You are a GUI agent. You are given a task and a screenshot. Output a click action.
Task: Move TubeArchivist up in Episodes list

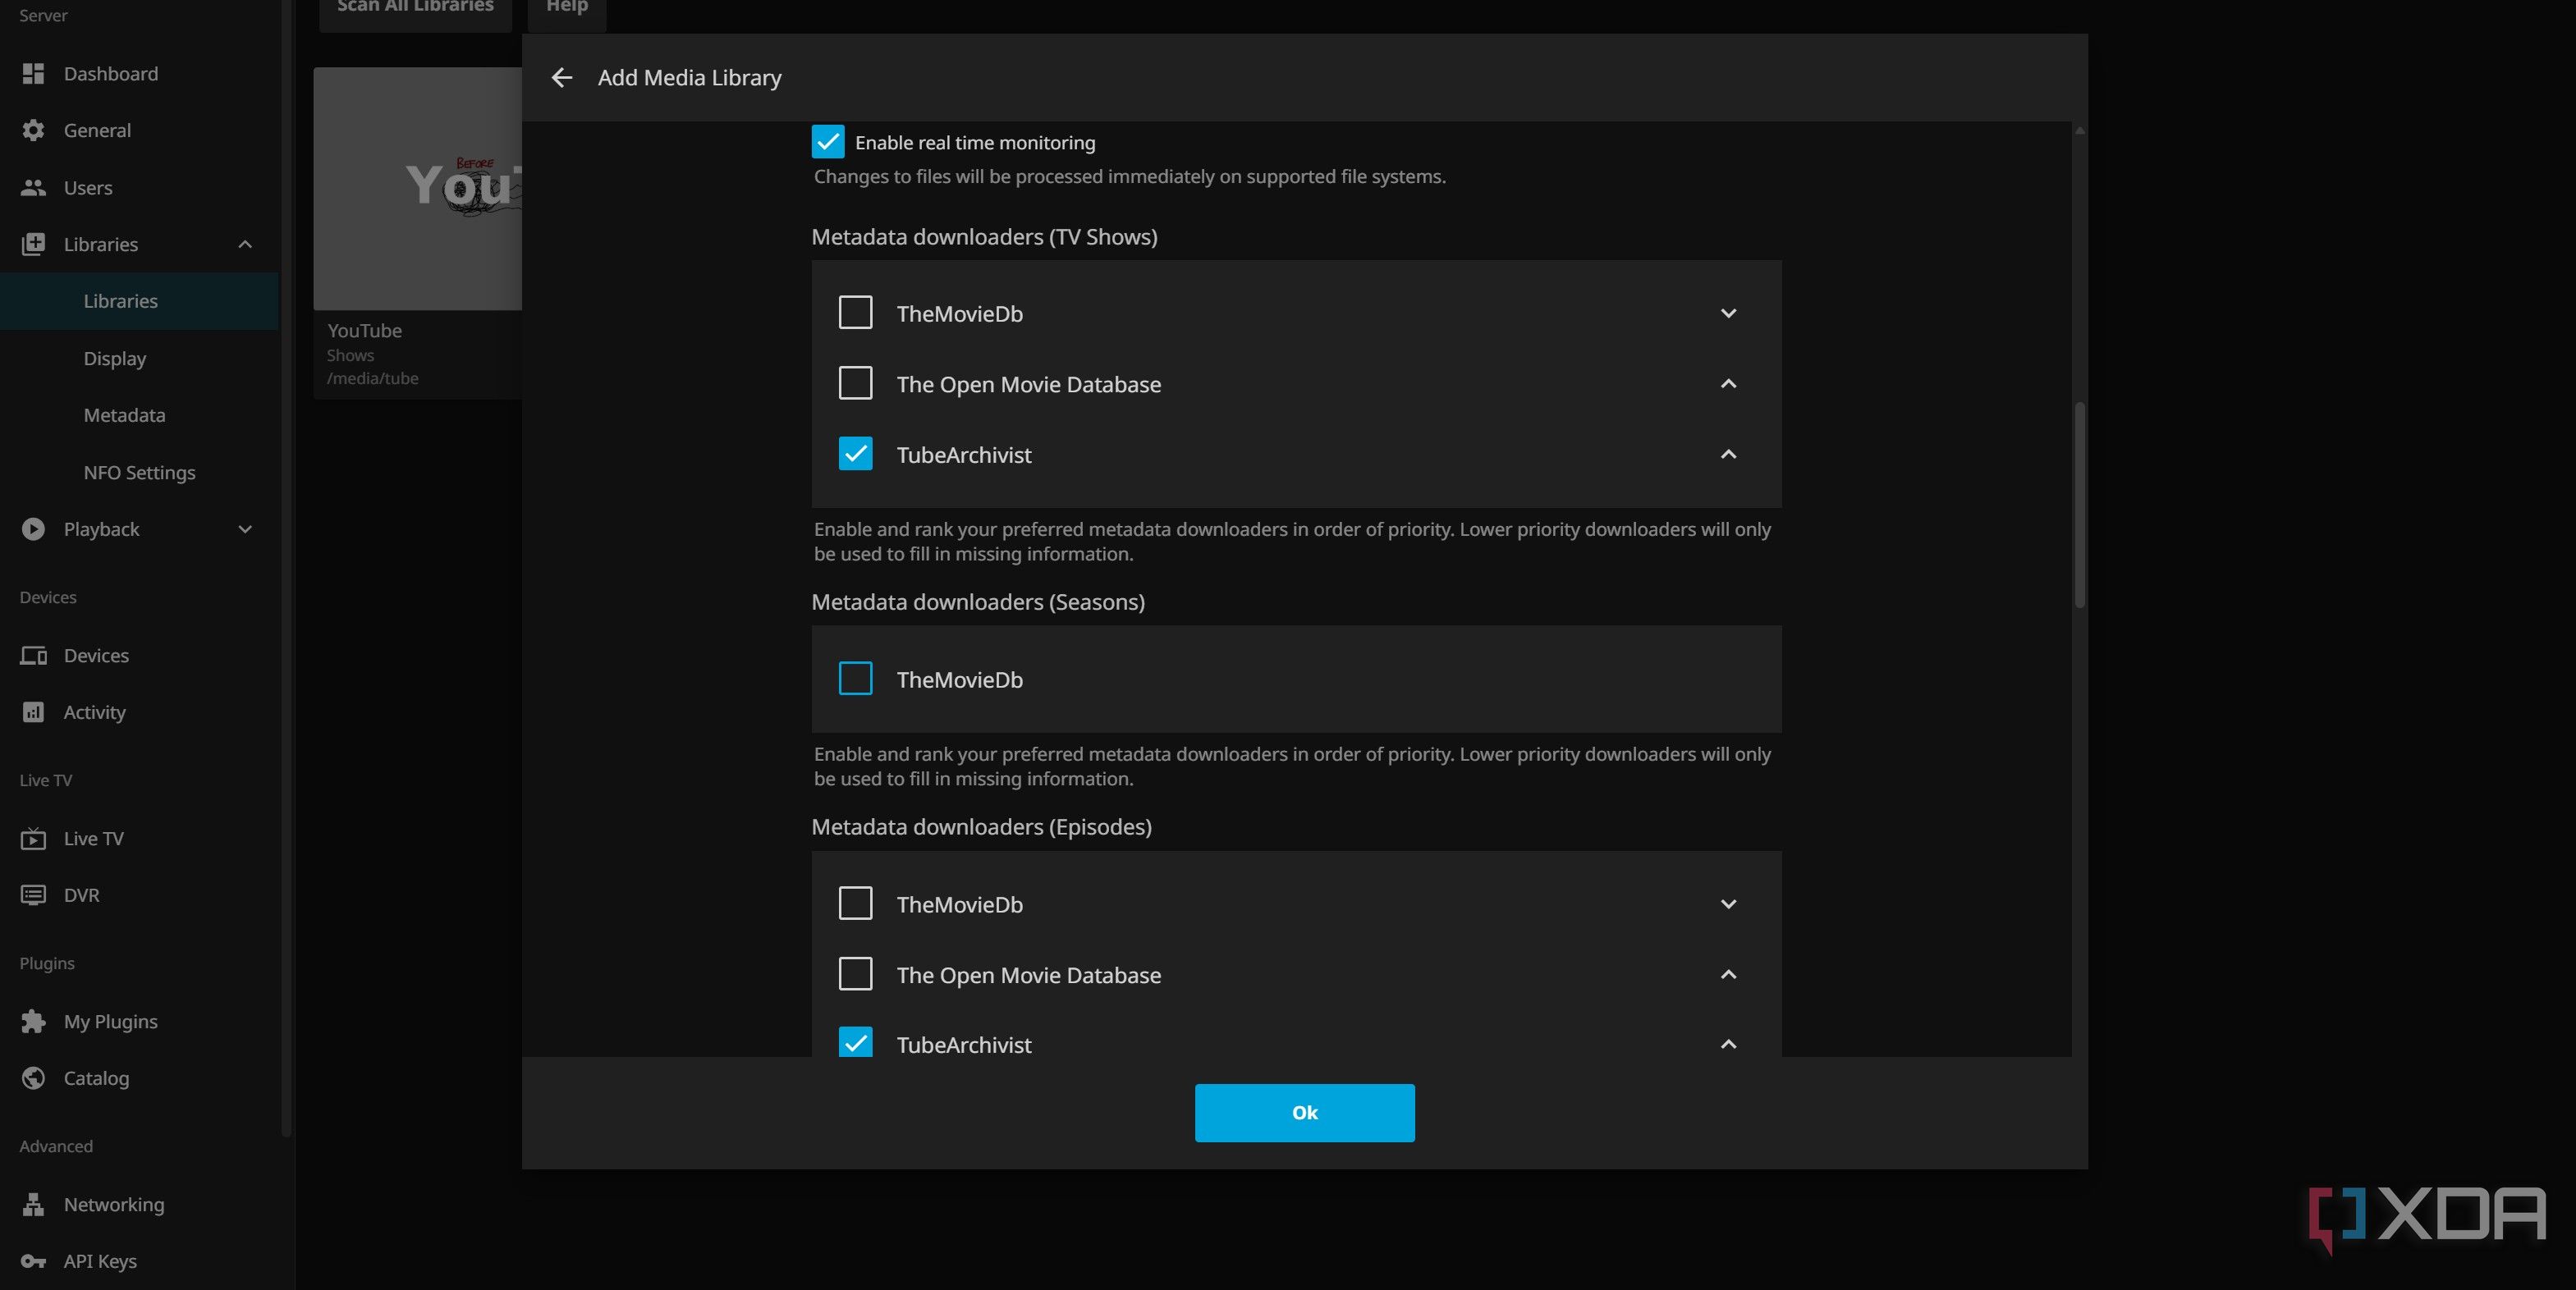tap(1728, 1044)
